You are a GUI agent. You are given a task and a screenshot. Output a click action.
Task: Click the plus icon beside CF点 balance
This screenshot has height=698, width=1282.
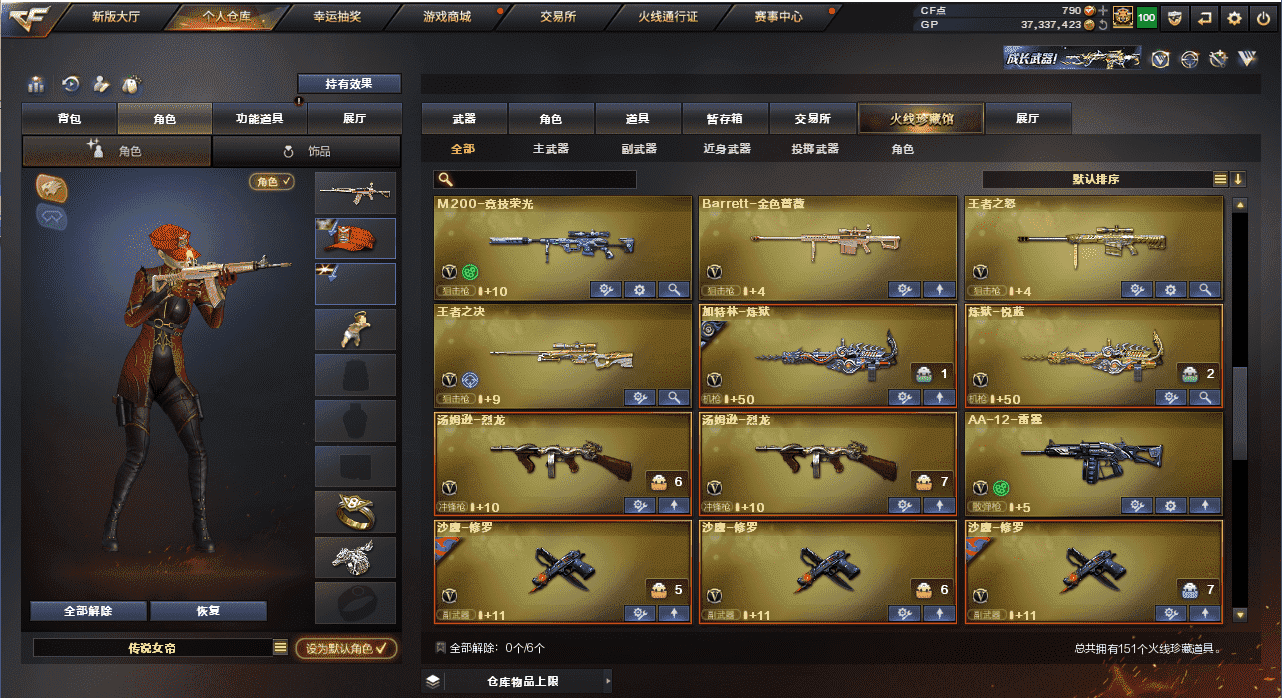[1103, 10]
